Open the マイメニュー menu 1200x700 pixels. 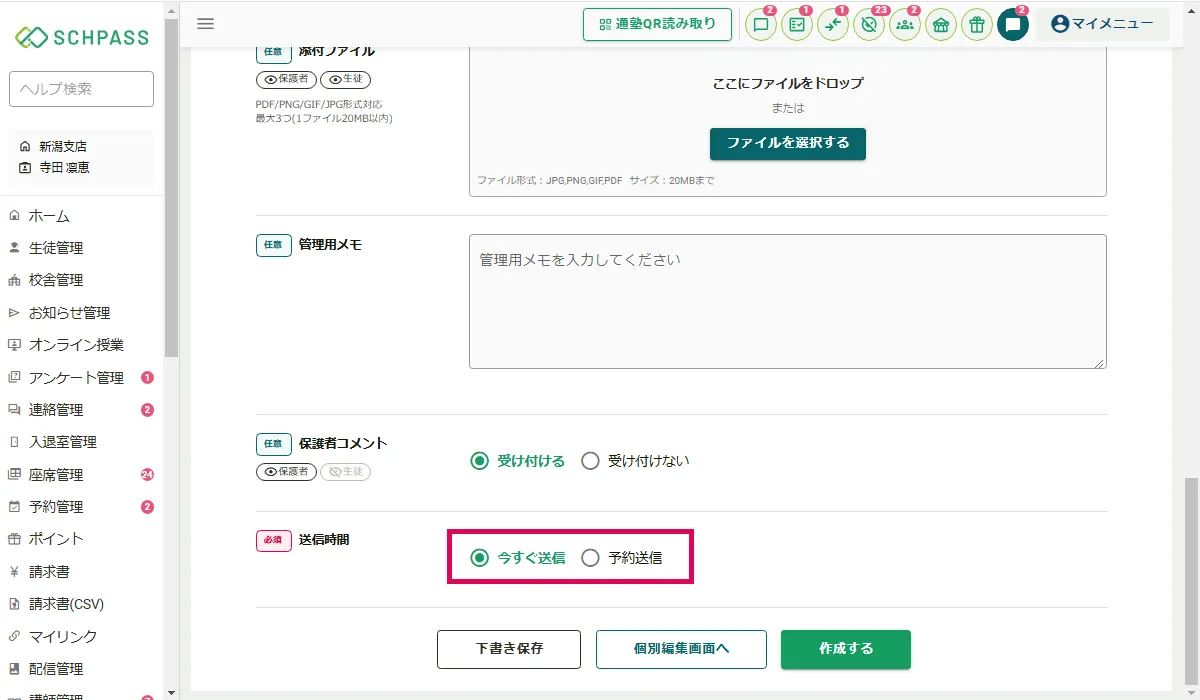1102,24
